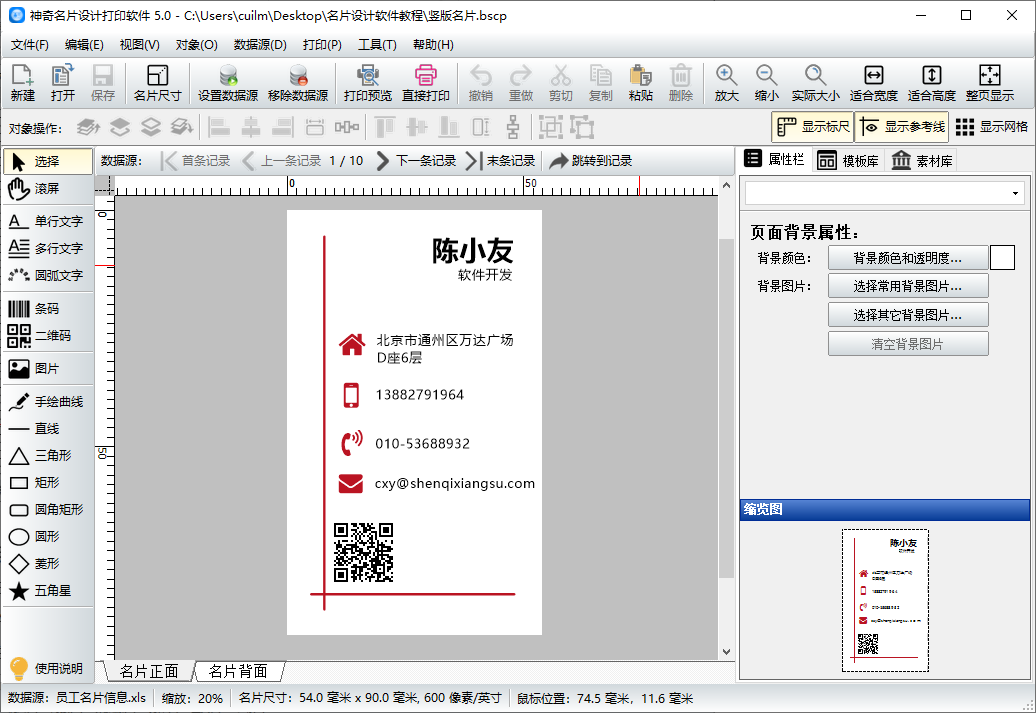The height and width of the screenshot is (713, 1036).
Task: Select the 直线 line tool
Action: tap(48, 429)
